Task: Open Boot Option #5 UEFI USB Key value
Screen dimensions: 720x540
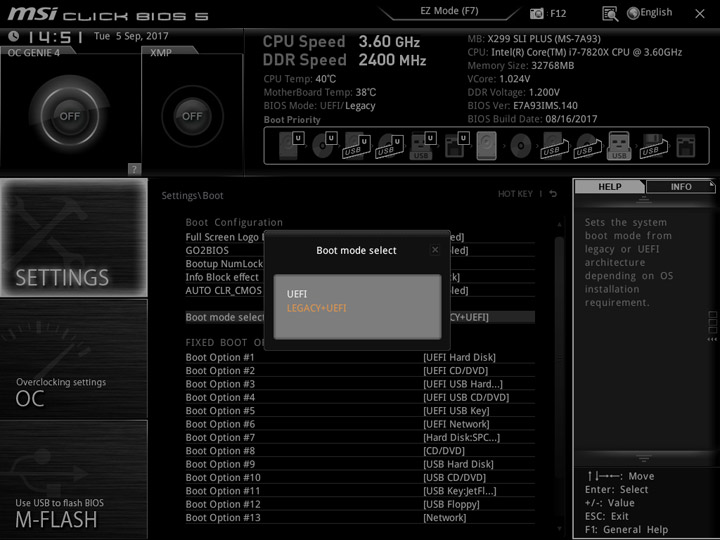Action: [x=456, y=411]
